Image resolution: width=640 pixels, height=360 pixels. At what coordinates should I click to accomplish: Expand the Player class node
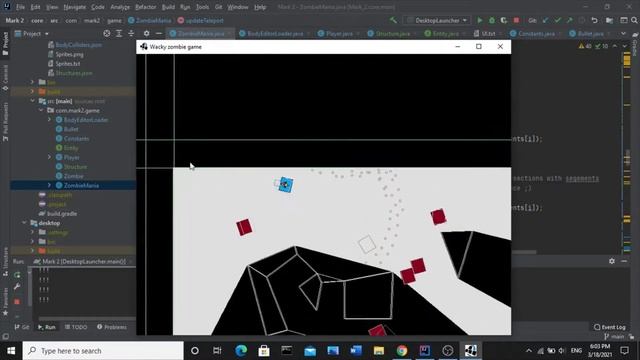tap(49, 157)
